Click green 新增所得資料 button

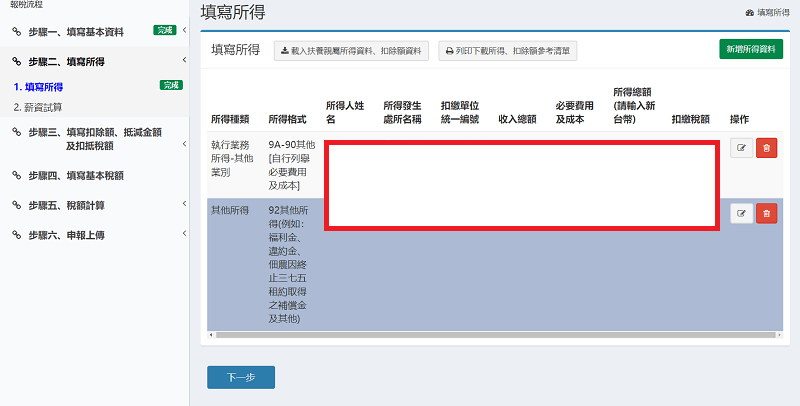[751, 49]
